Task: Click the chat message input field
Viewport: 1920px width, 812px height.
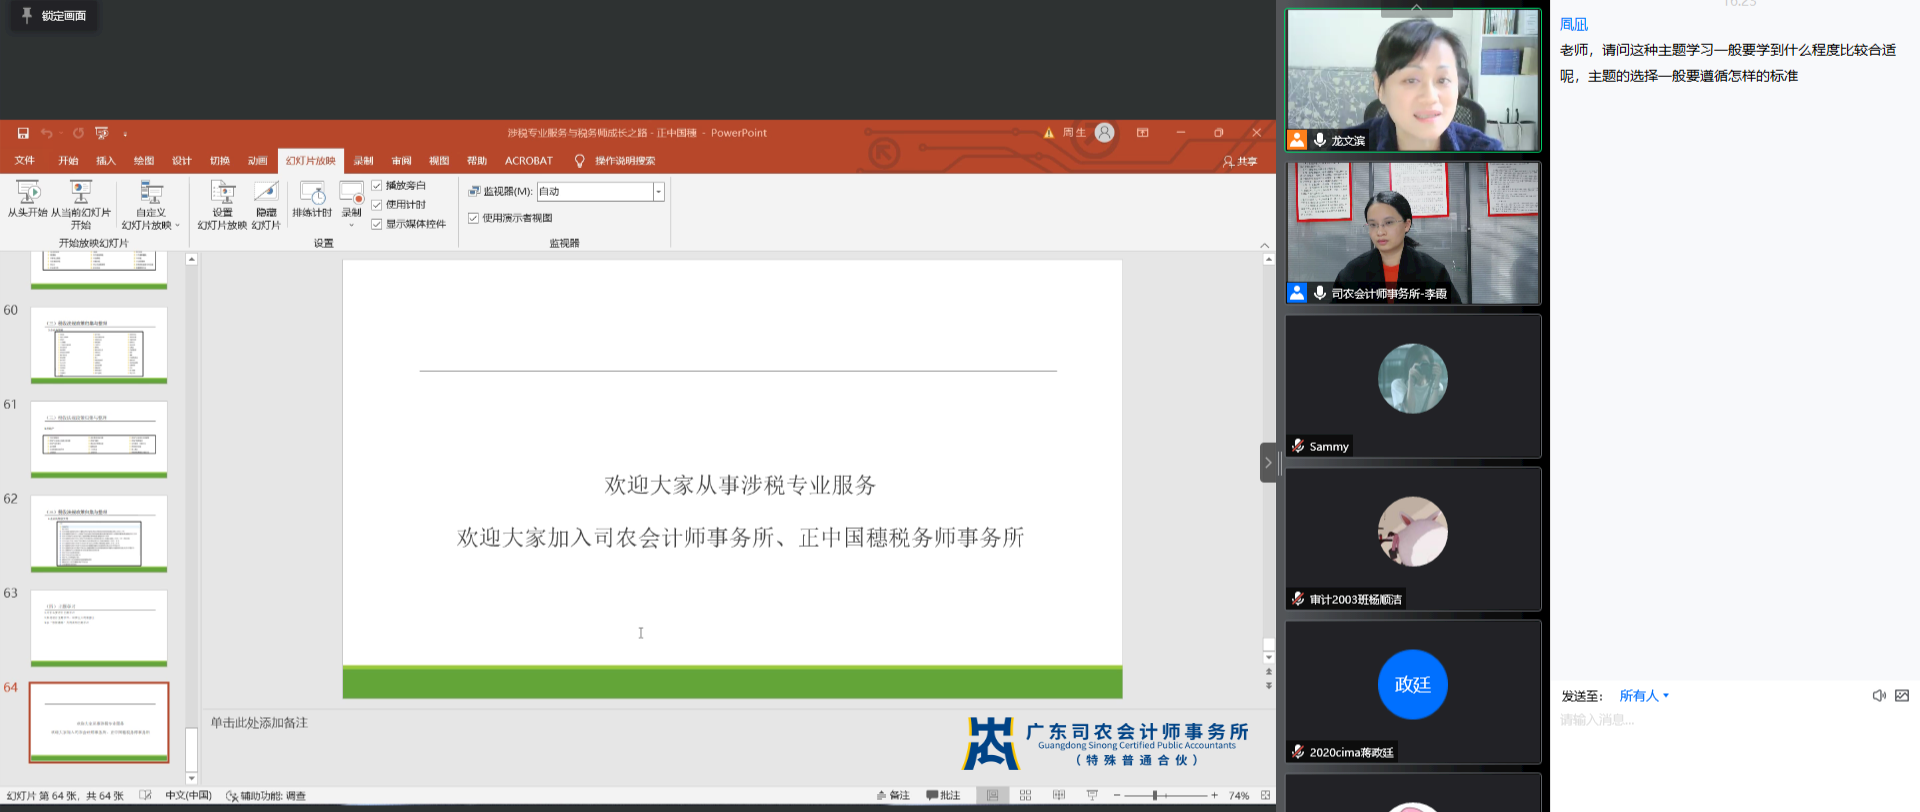Action: click(1735, 720)
